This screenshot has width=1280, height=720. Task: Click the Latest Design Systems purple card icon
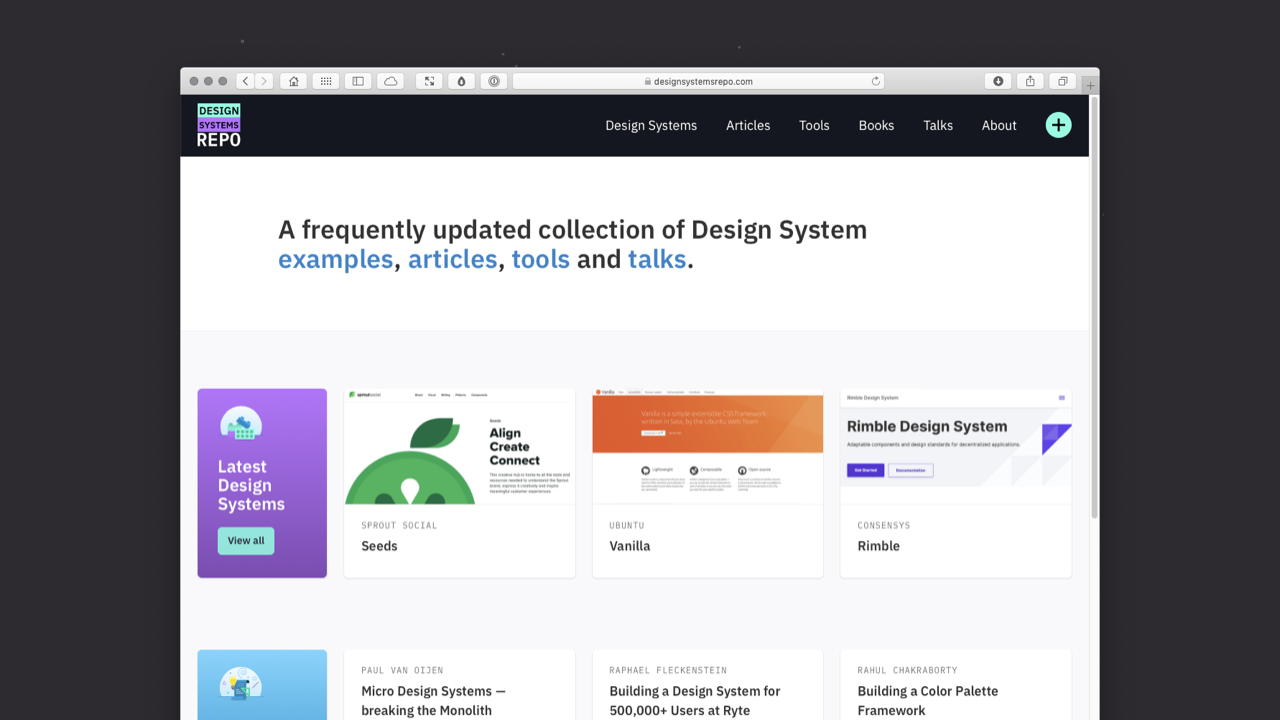(x=241, y=424)
